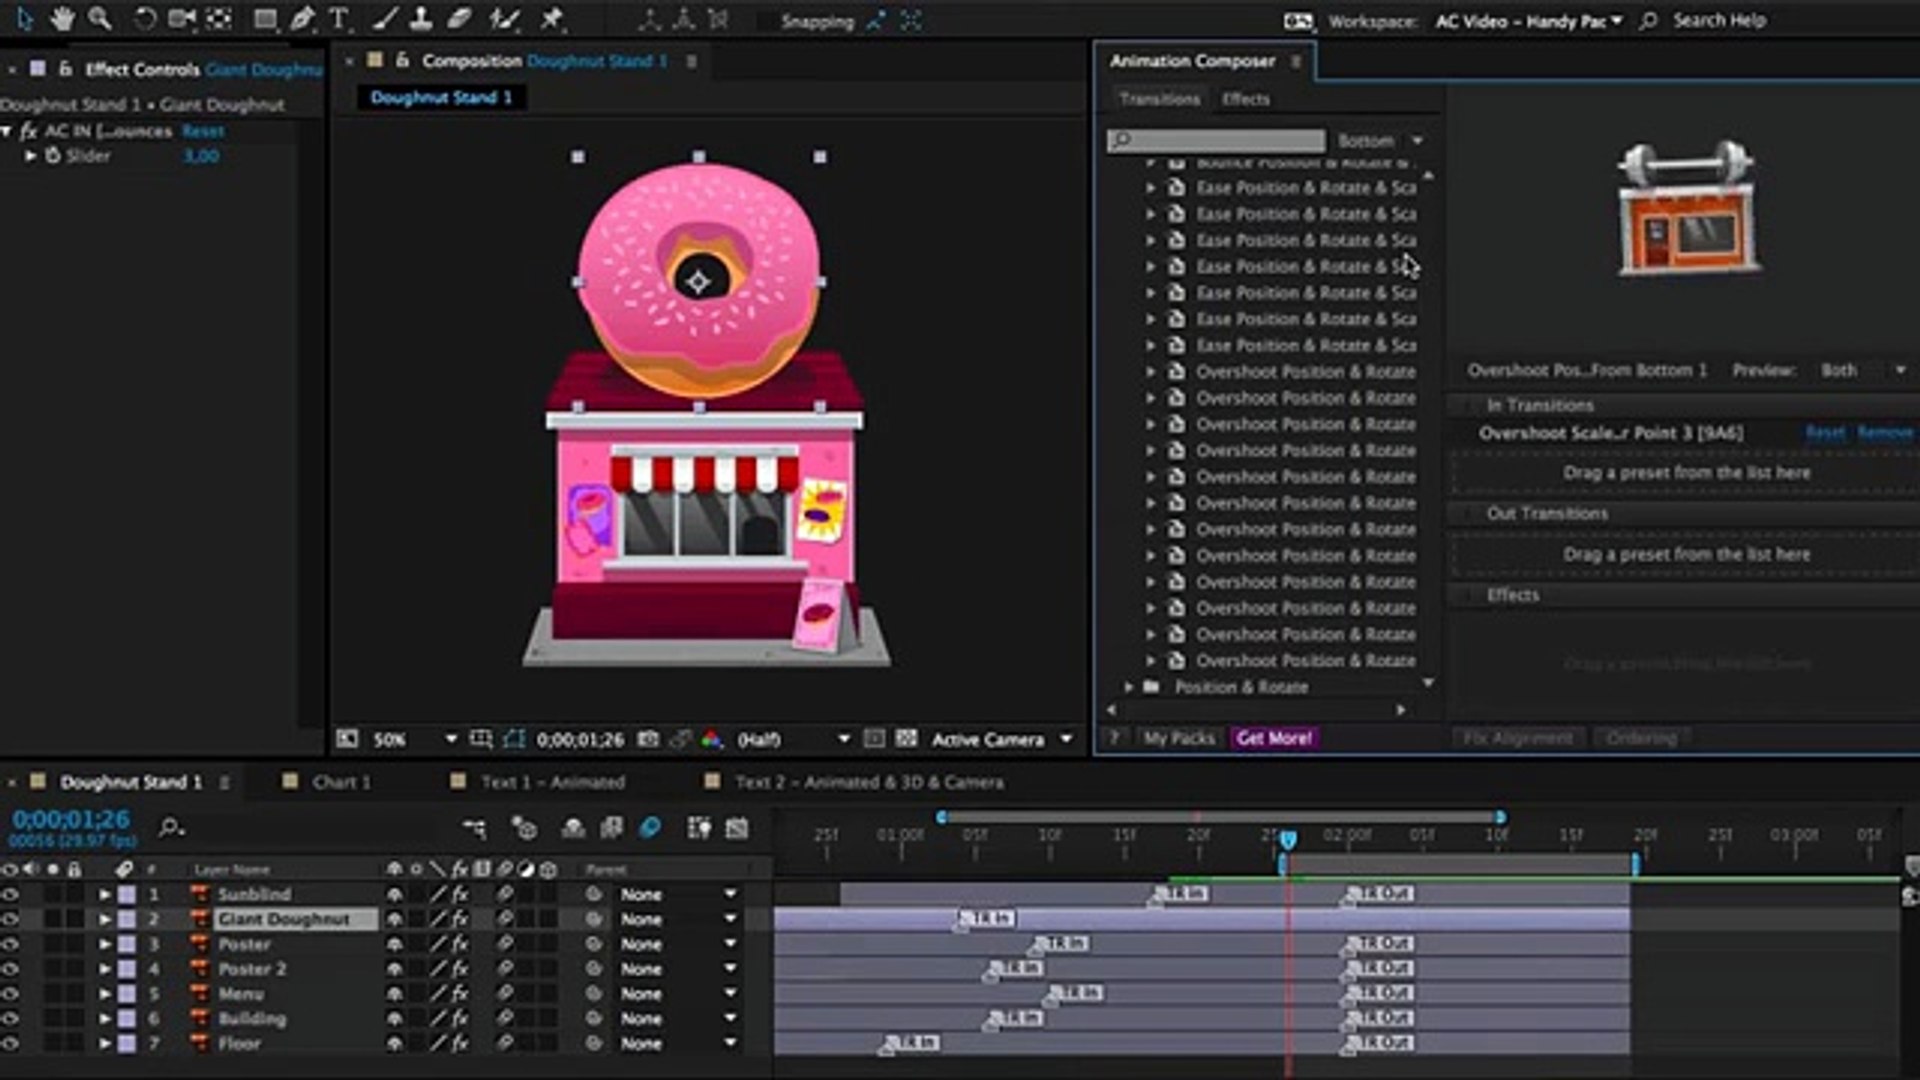
Task: Click the Slider value 3,00
Action: [201, 156]
